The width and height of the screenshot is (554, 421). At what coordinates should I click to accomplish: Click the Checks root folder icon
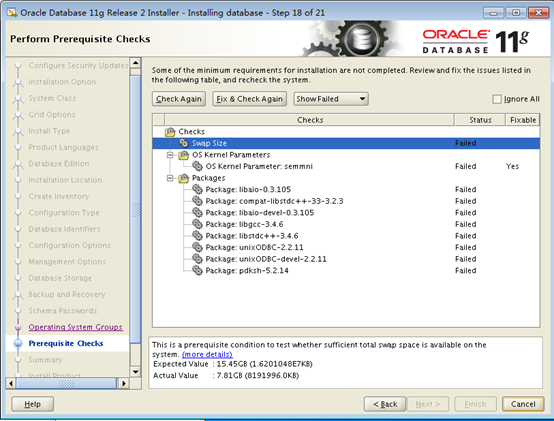pyautogui.click(x=170, y=132)
